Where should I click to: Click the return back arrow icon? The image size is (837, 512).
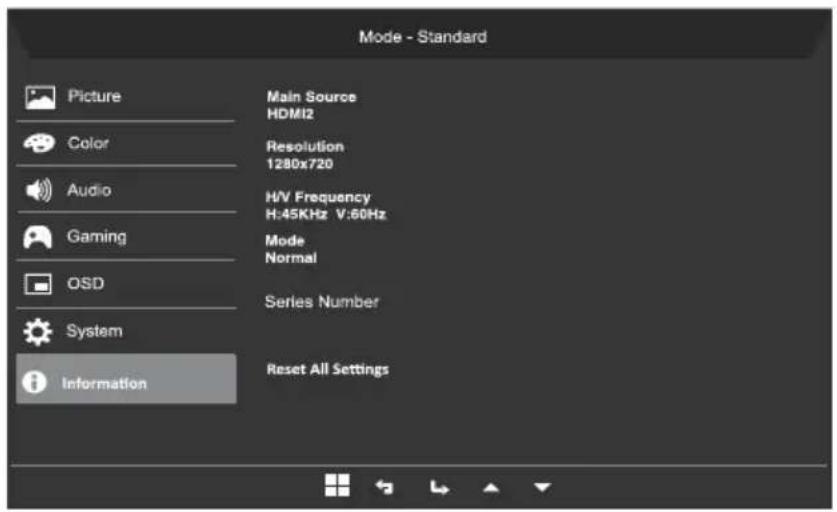(x=384, y=487)
